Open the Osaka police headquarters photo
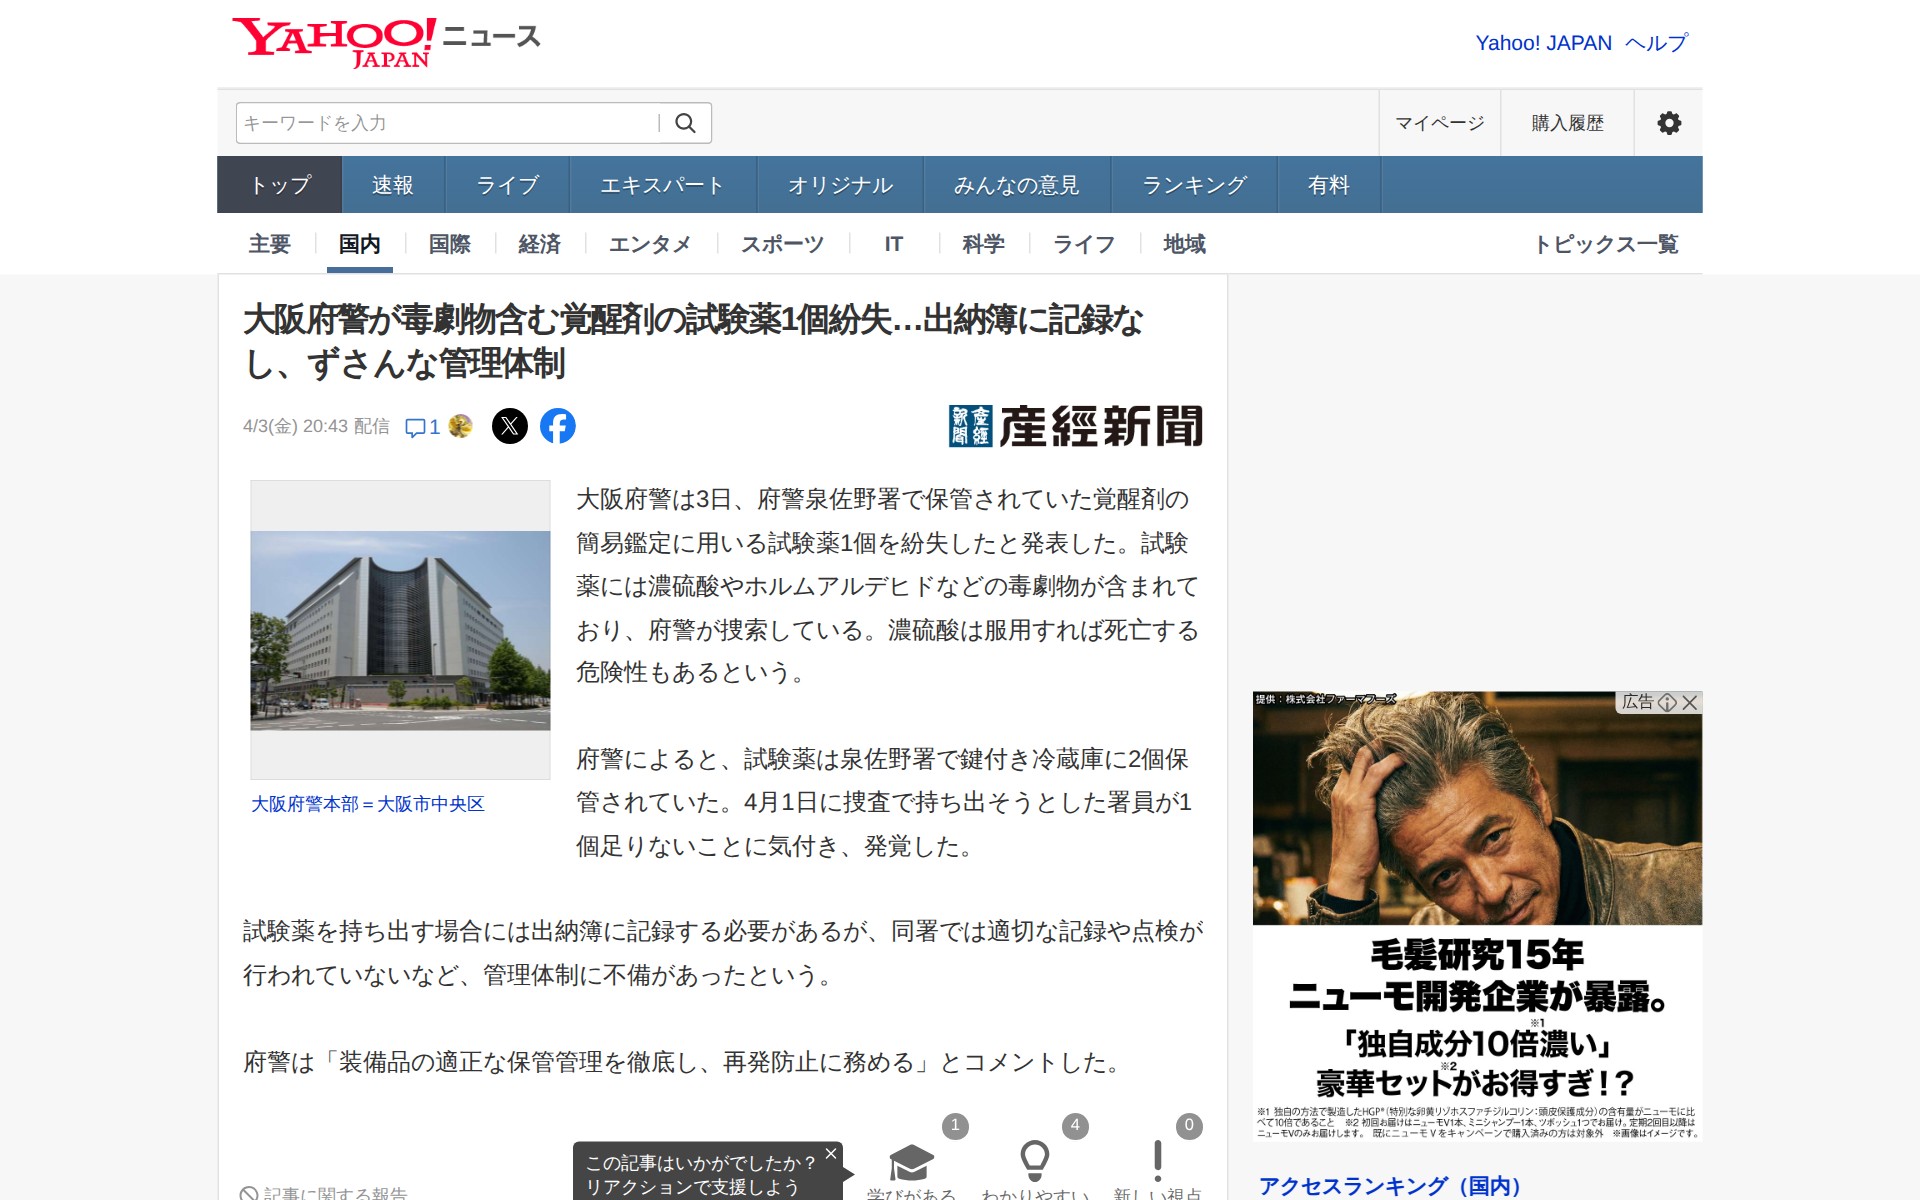The height and width of the screenshot is (1200, 1920). 400,630
